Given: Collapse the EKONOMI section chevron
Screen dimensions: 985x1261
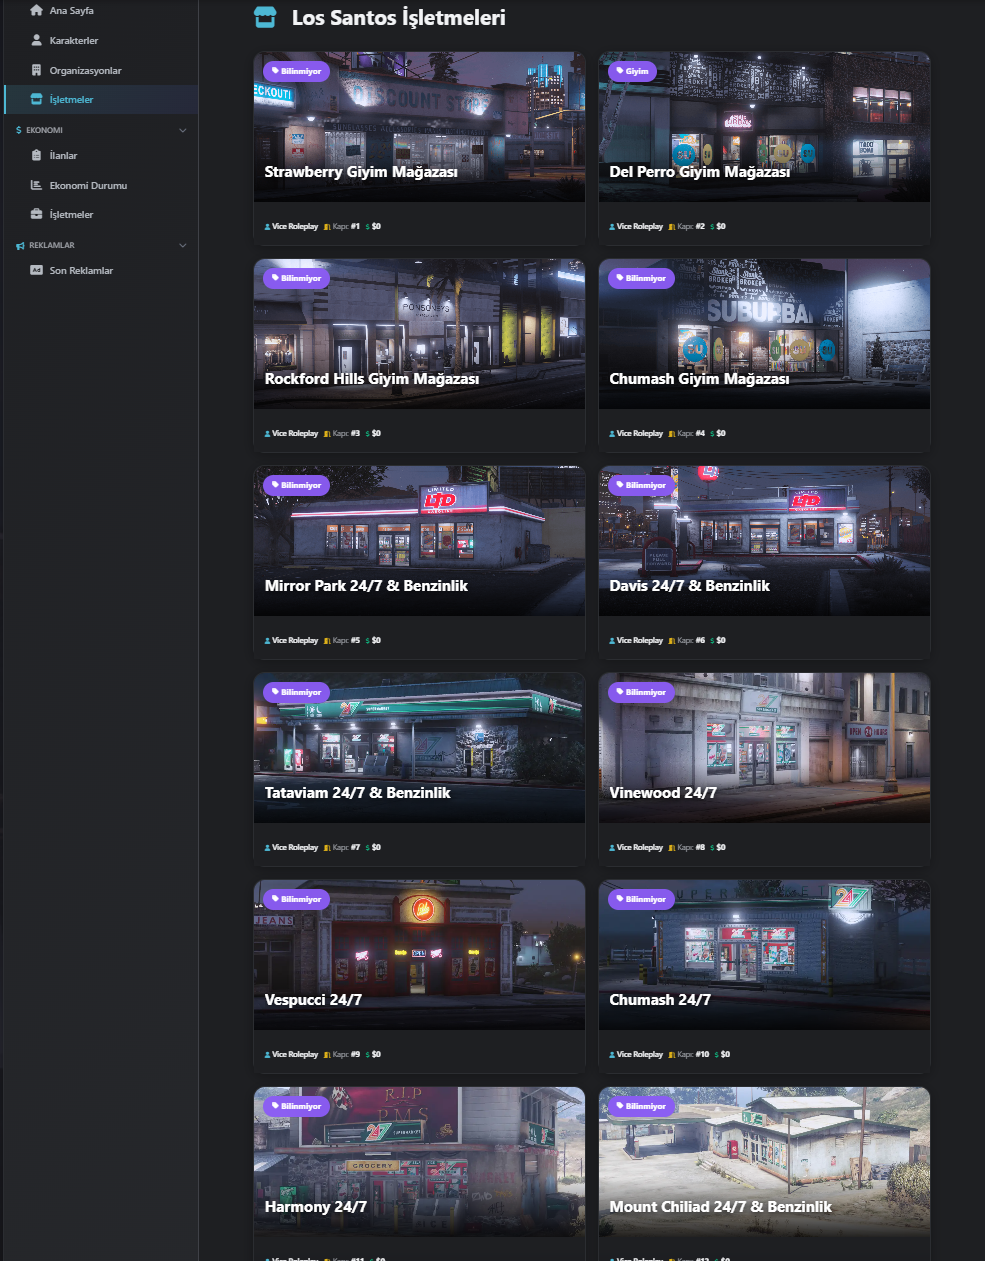Looking at the screenshot, I should pos(182,130).
